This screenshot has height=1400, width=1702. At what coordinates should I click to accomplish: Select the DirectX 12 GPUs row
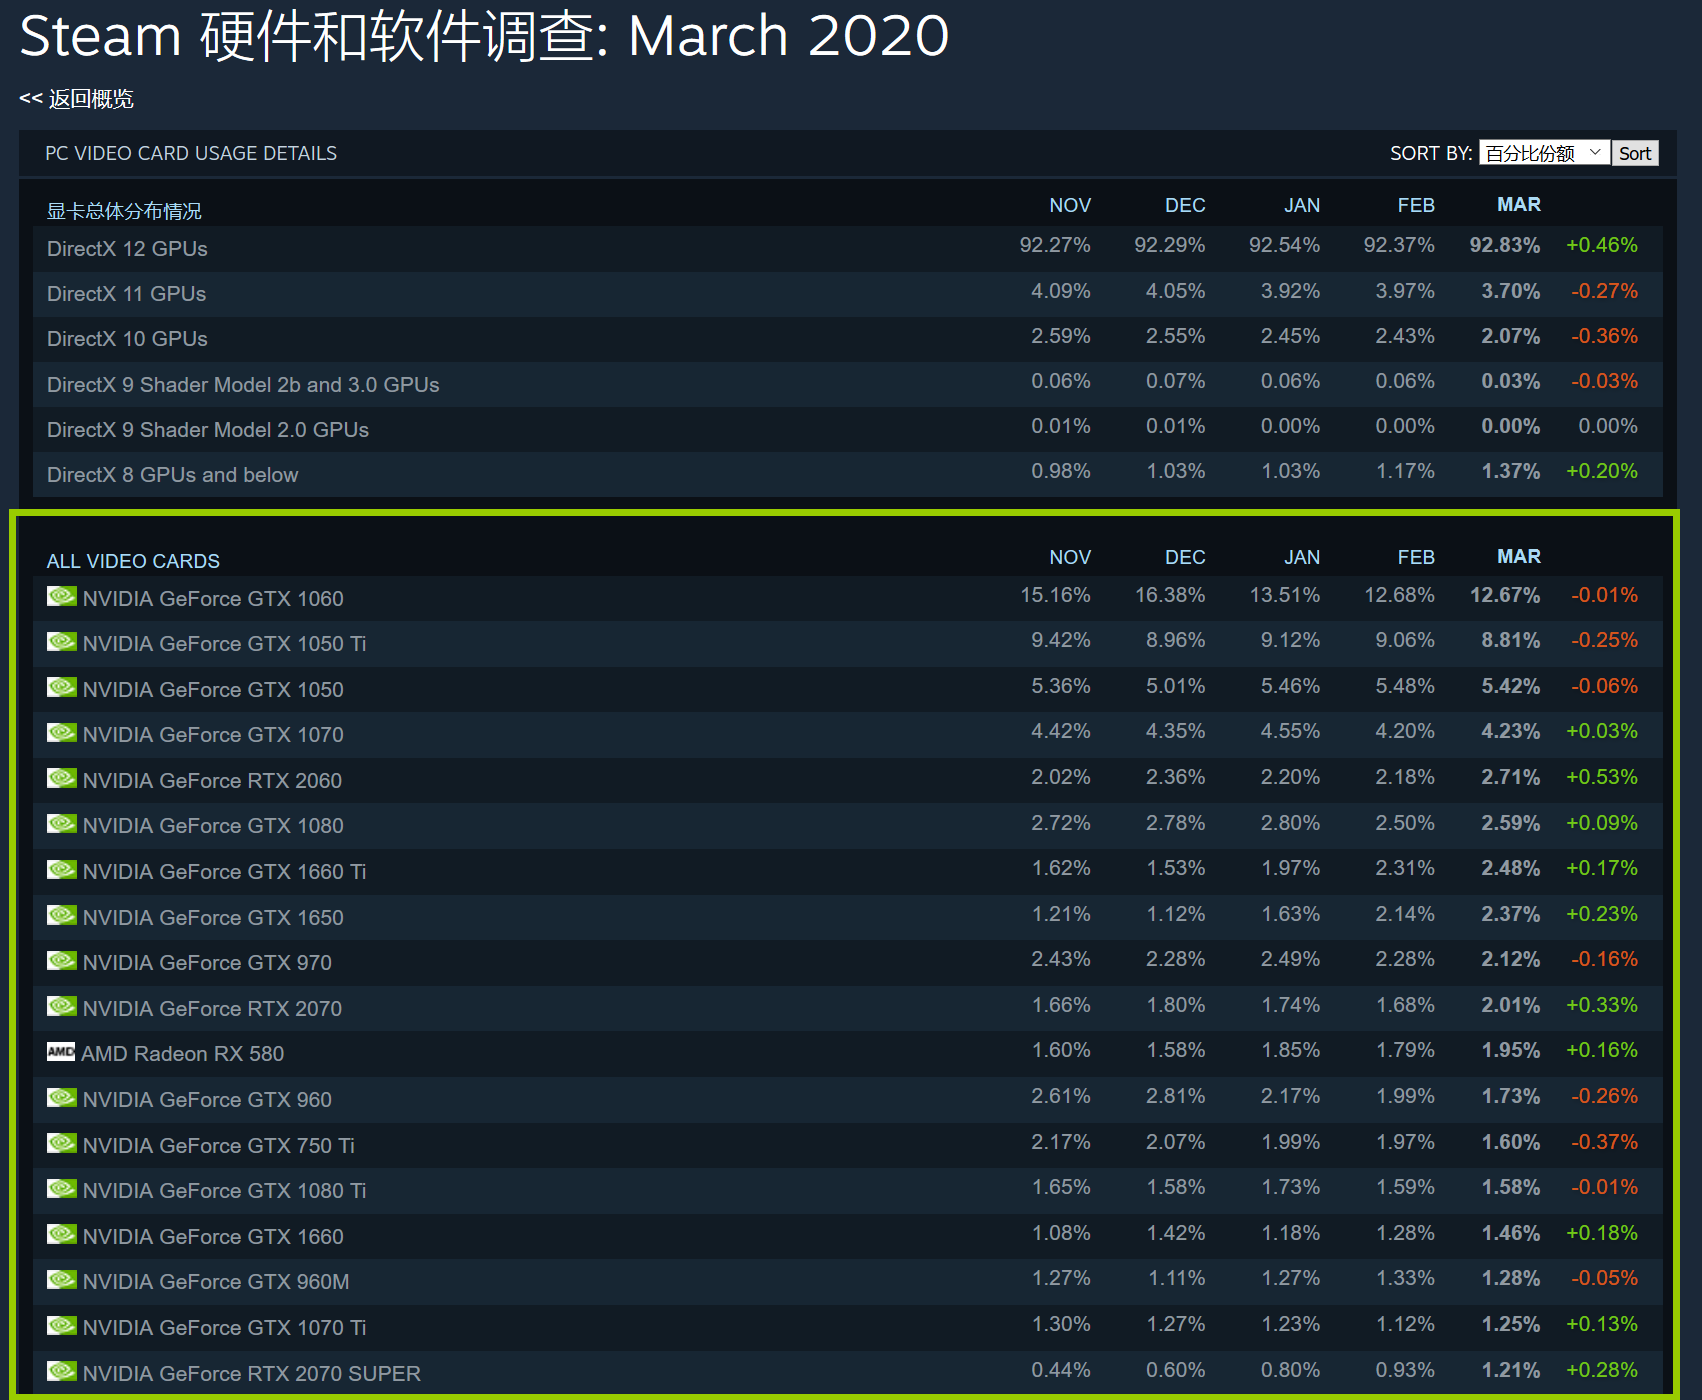pos(127,249)
